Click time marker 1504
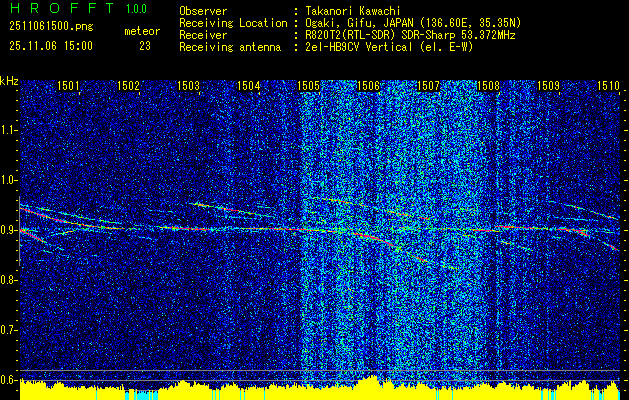Image resolution: width=629 pixels, height=400 pixels. 248,85
